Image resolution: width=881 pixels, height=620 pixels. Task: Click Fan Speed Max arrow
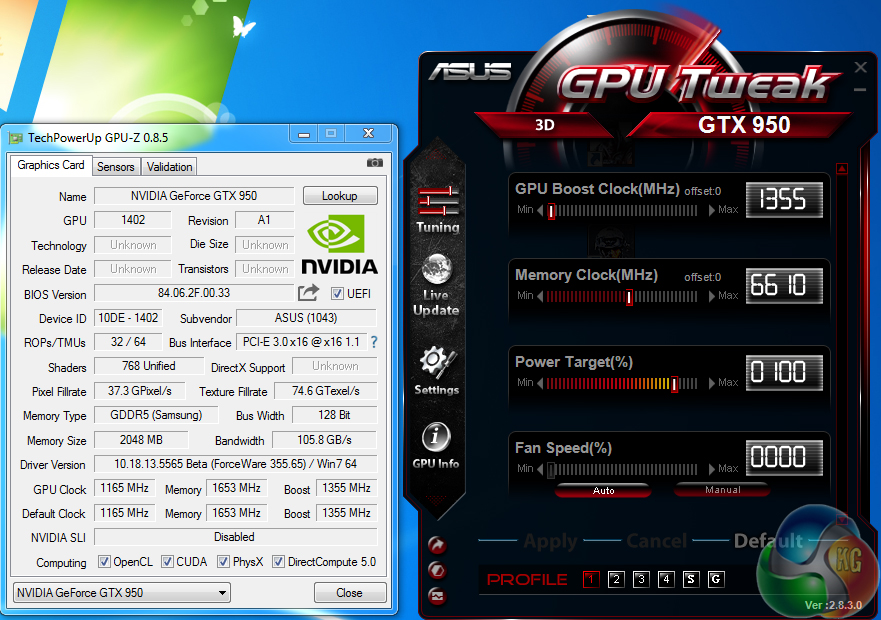[x=712, y=469]
